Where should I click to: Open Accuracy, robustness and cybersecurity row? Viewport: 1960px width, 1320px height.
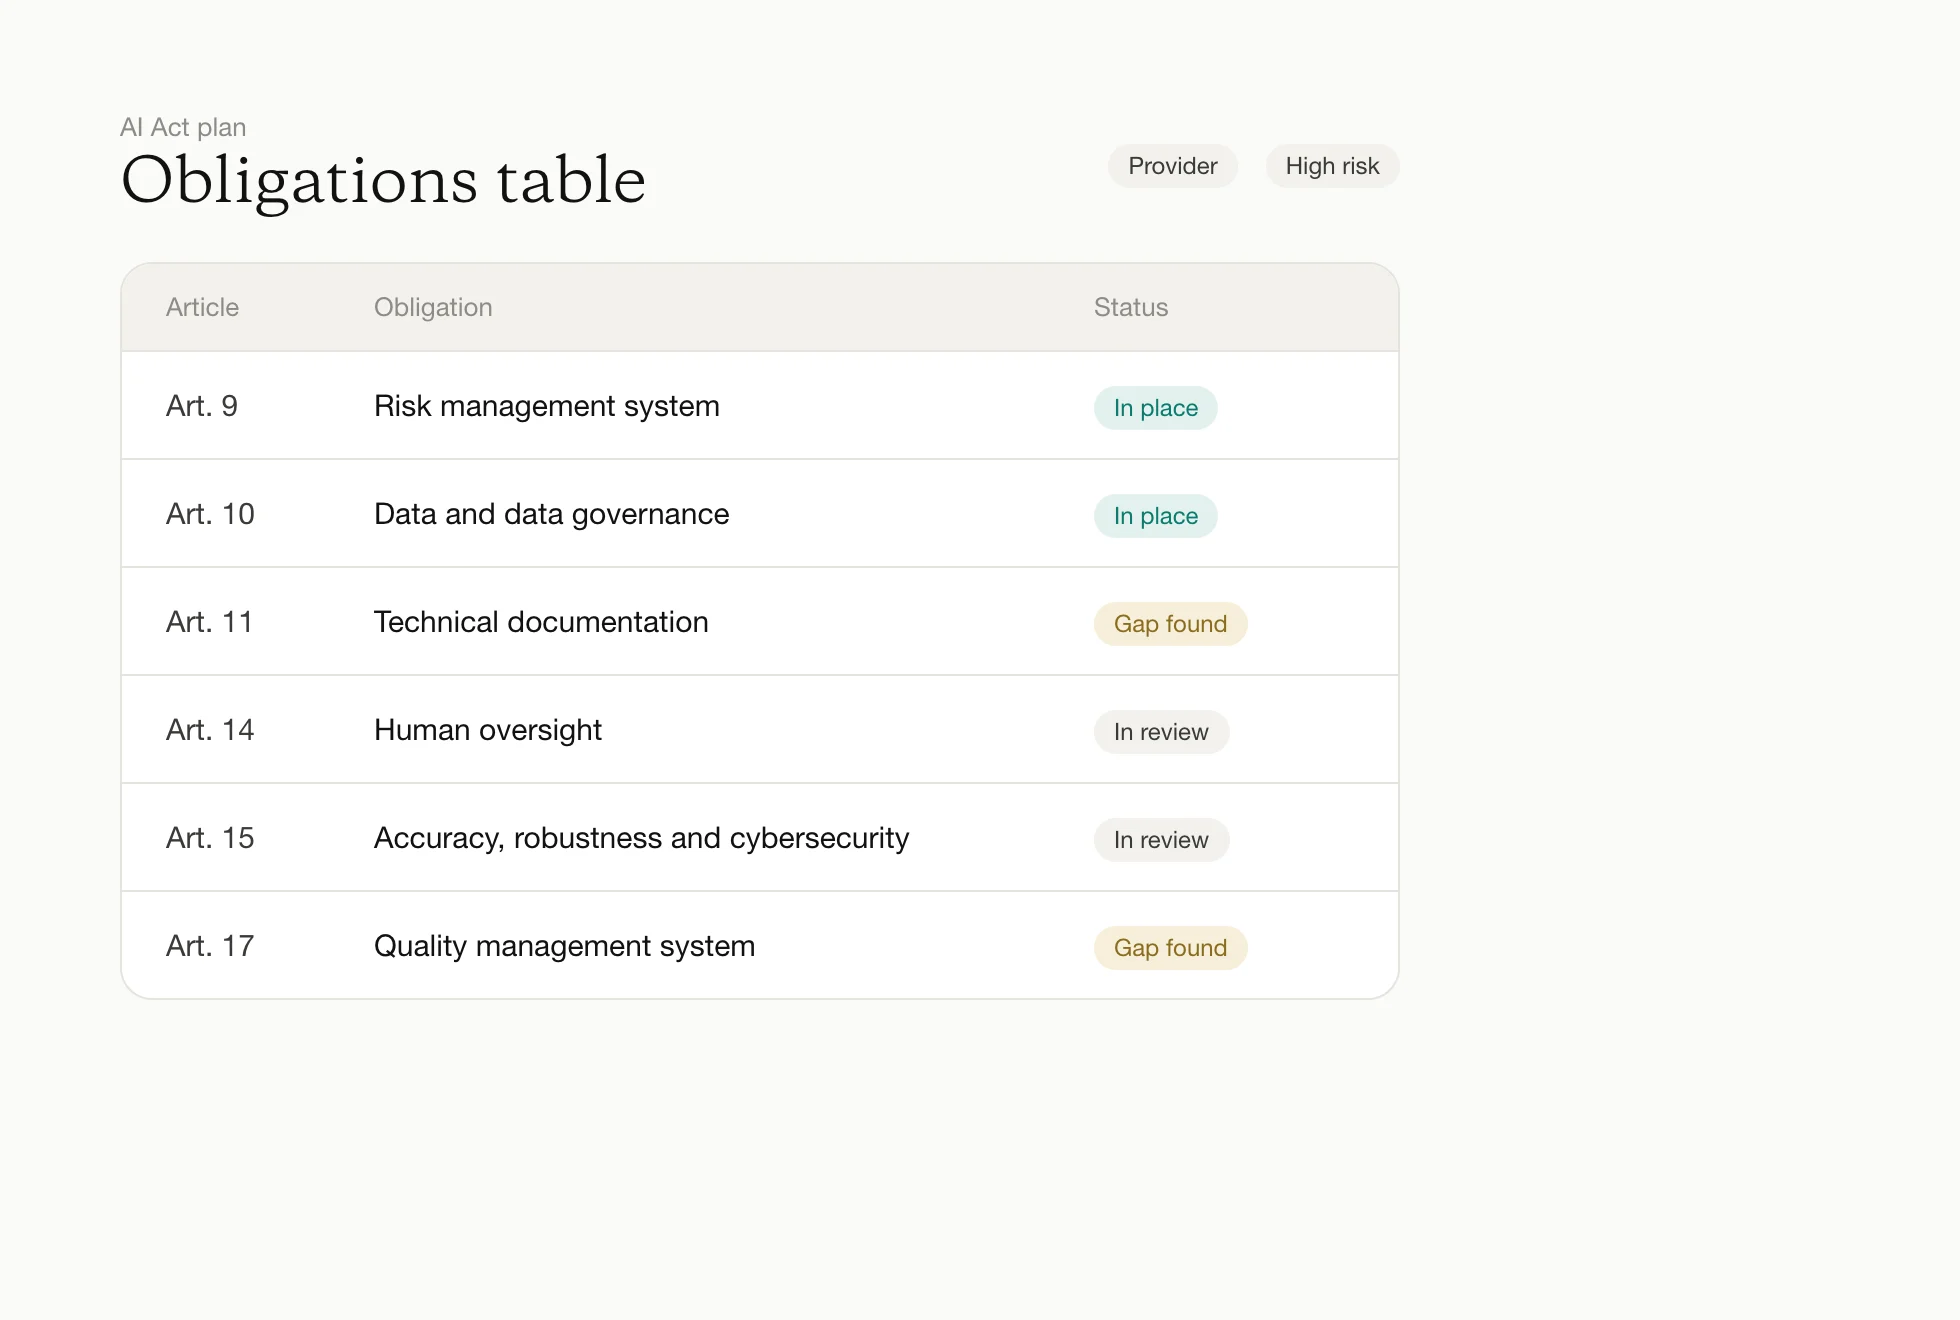760,838
